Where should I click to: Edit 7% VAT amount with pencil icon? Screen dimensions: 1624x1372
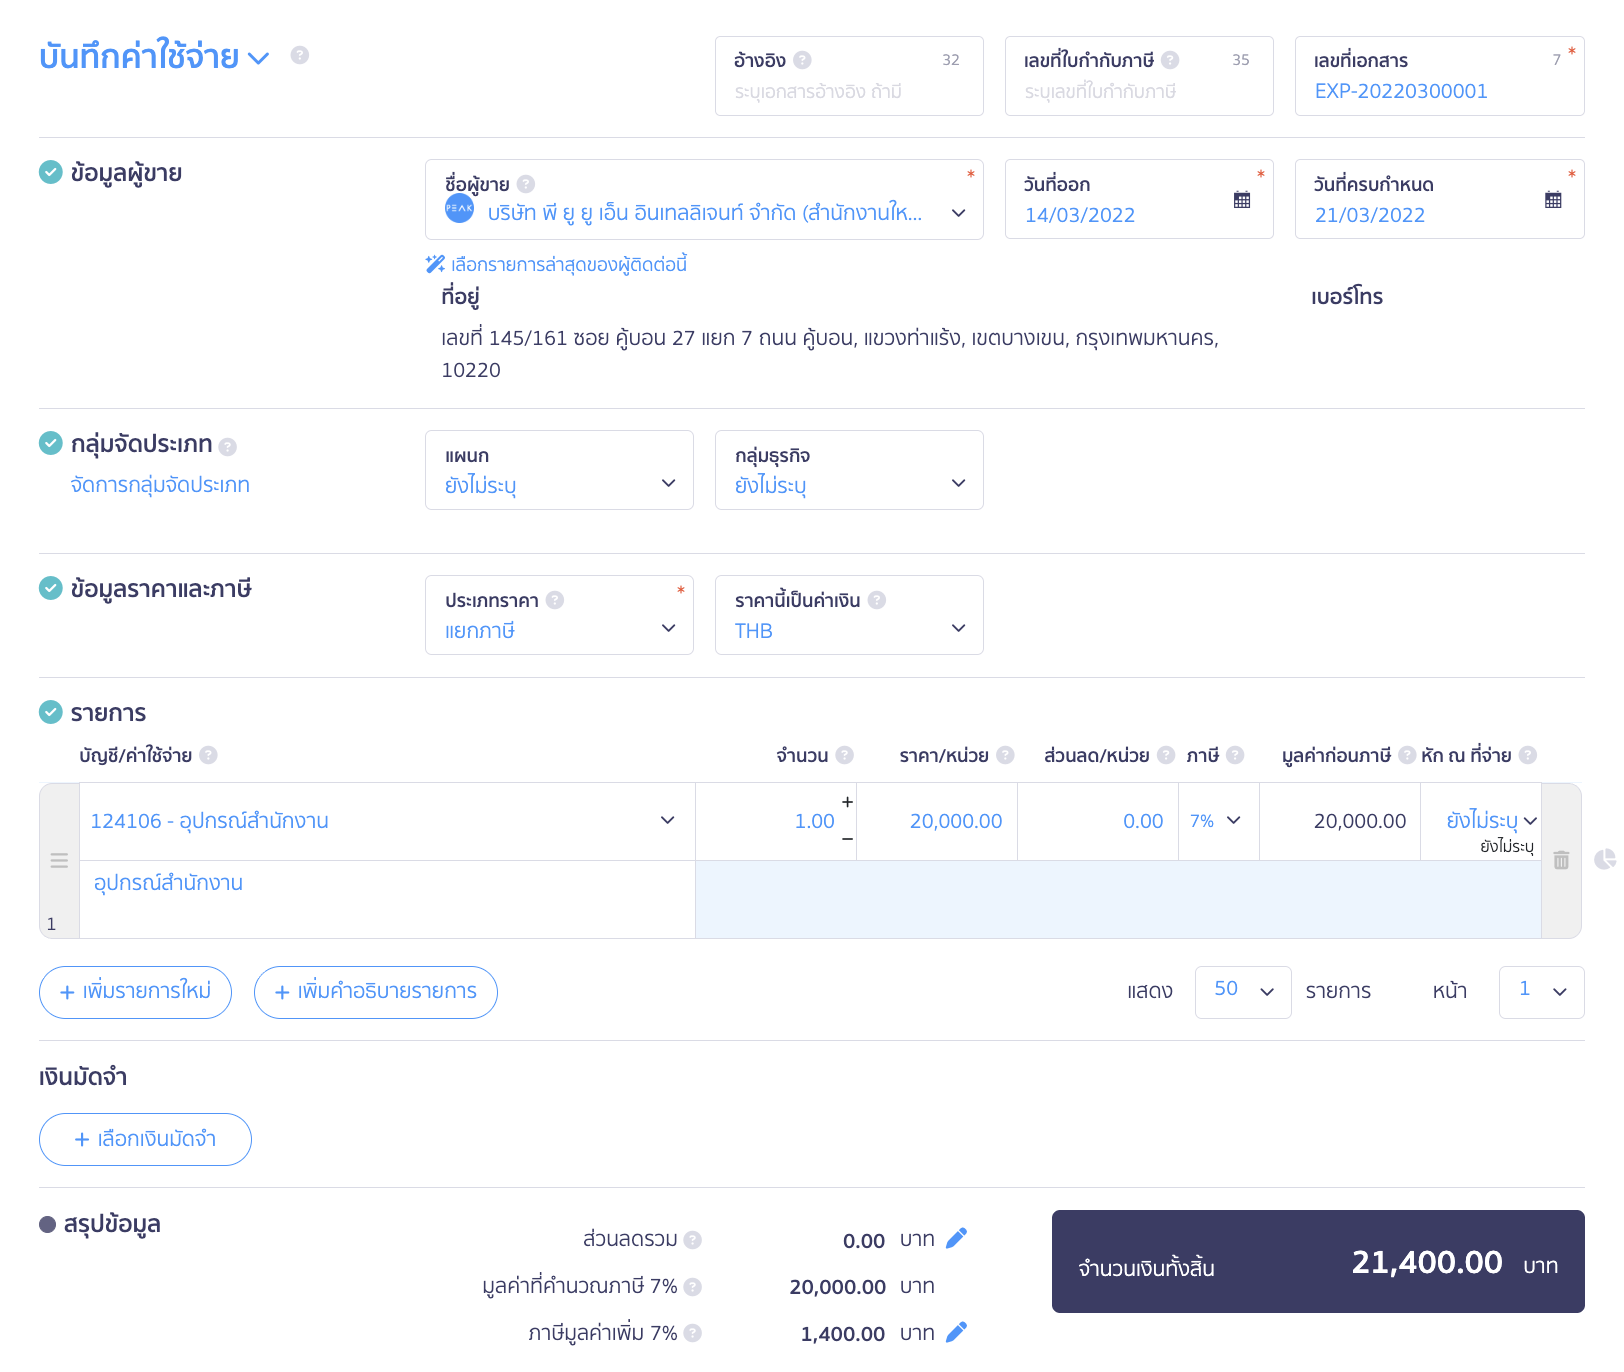pos(956,1332)
